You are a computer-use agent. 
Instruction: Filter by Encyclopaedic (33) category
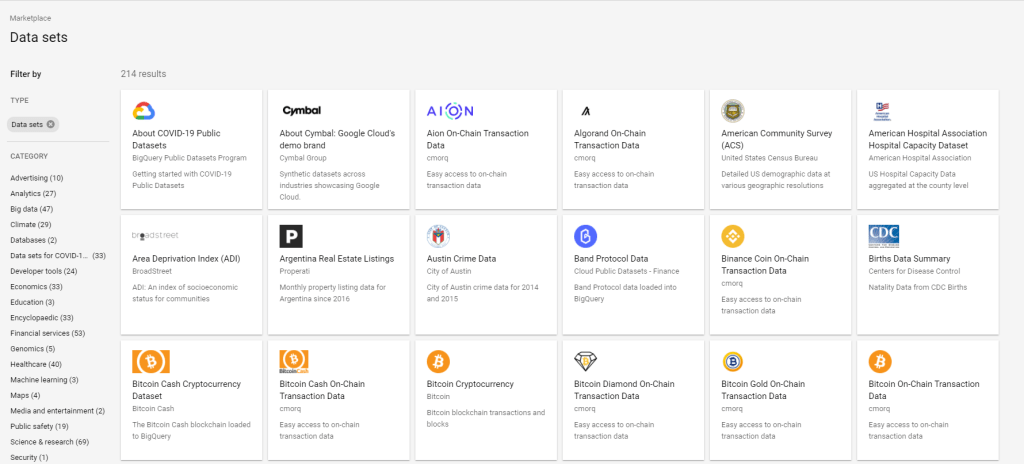42,318
